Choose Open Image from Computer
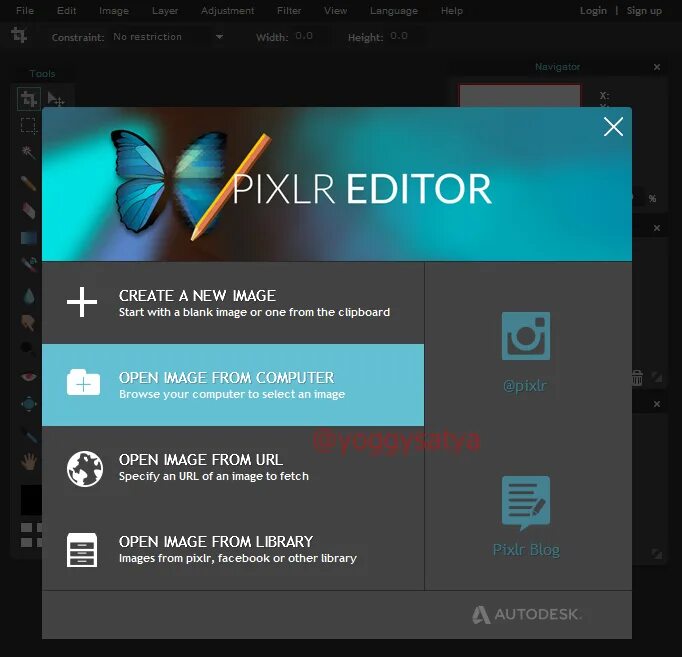682x657 pixels. click(x=233, y=385)
